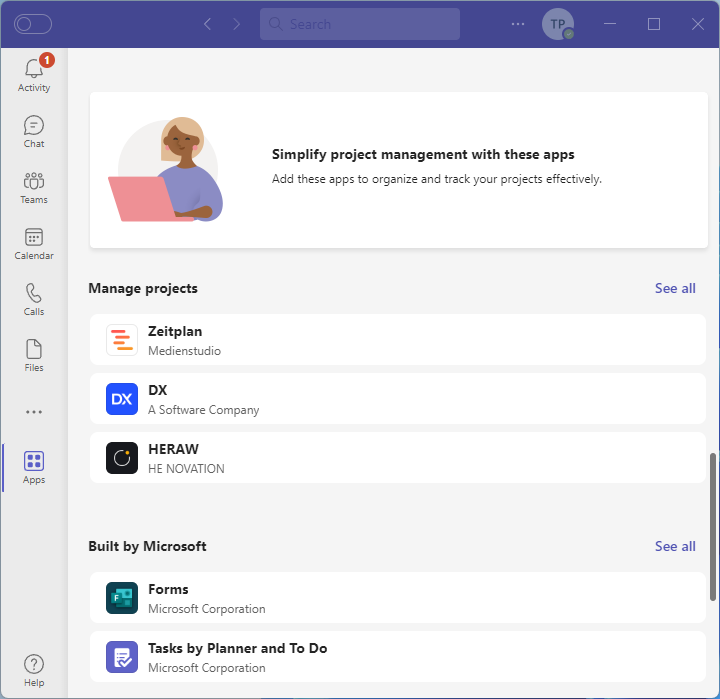Select the HE NOVATION publisher text
Viewport: 720px width, 699px height.
[x=186, y=468]
